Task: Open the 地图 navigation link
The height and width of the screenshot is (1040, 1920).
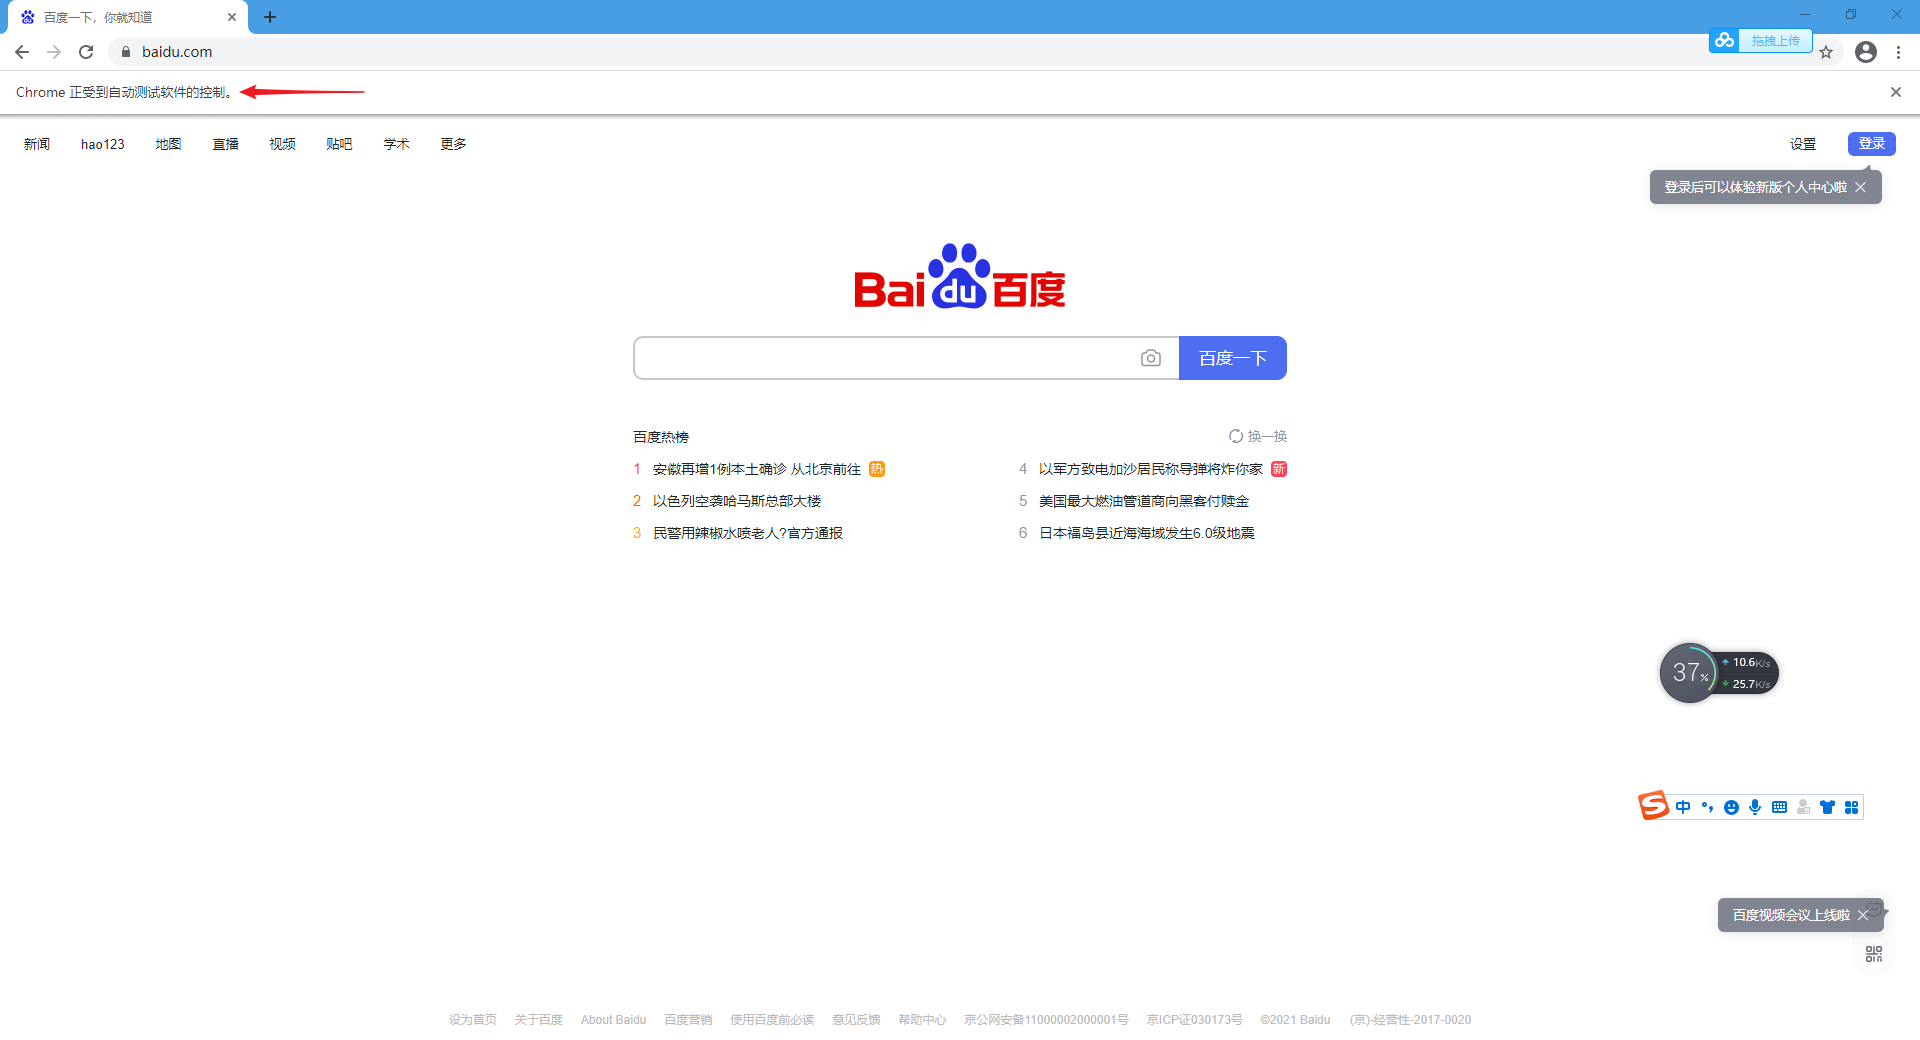Action: coord(168,144)
